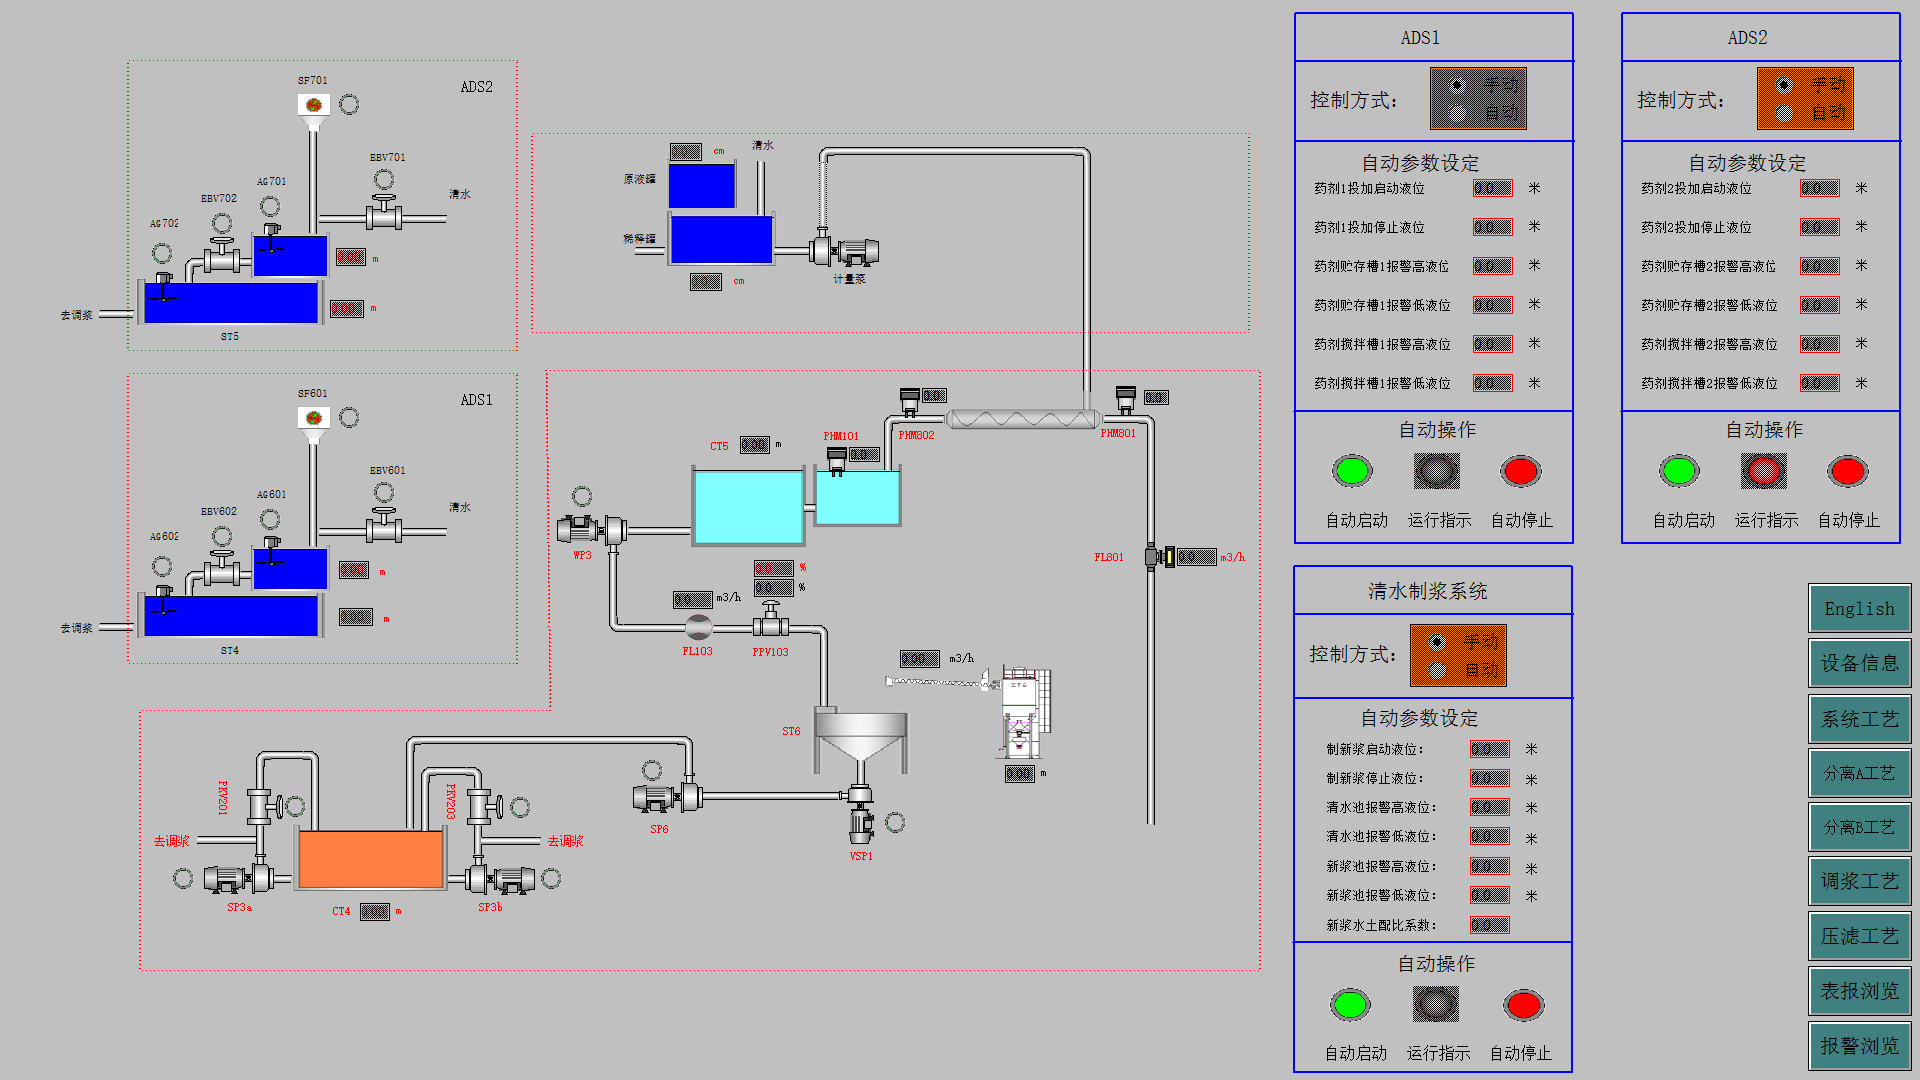This screenshot has height=1080, width=1920.
Task: Toggle ADS1 控制方式 手动 radio button
Action: [x=1451, y=90]
